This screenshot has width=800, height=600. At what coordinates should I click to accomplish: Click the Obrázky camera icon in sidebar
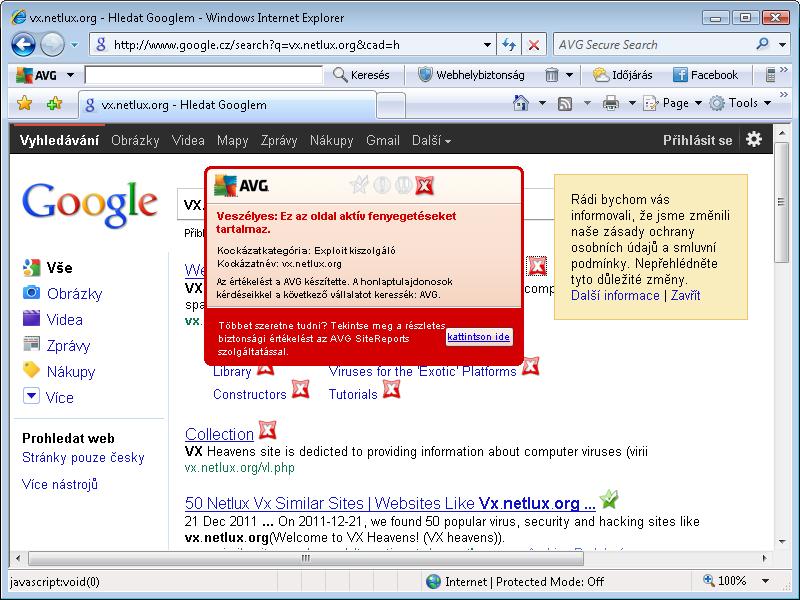click(31, 292)
